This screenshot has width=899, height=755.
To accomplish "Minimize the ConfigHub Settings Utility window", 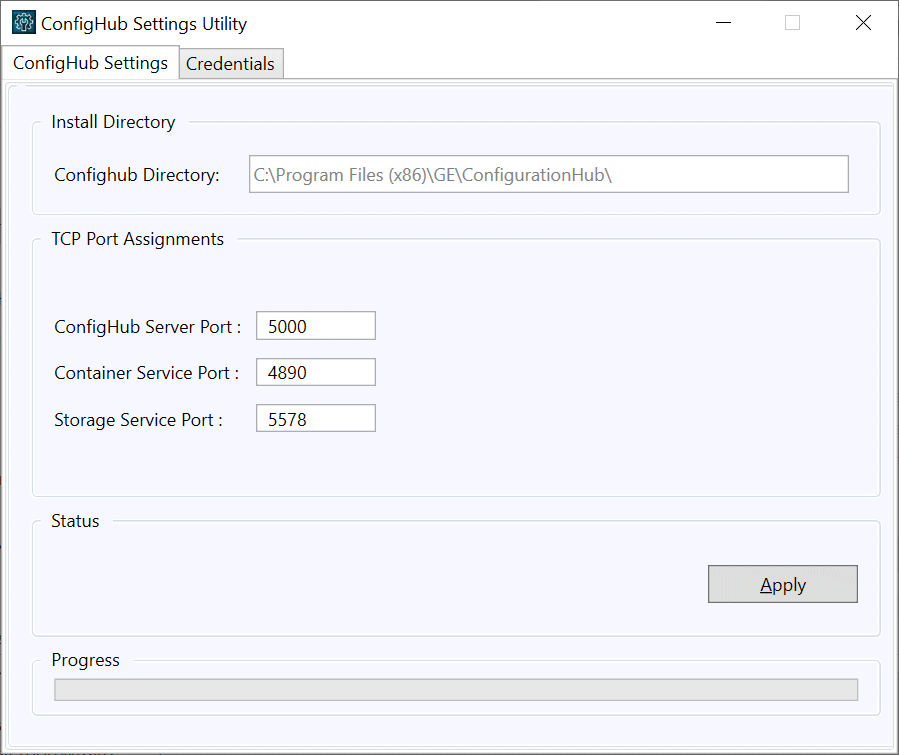I will (724, 23).
